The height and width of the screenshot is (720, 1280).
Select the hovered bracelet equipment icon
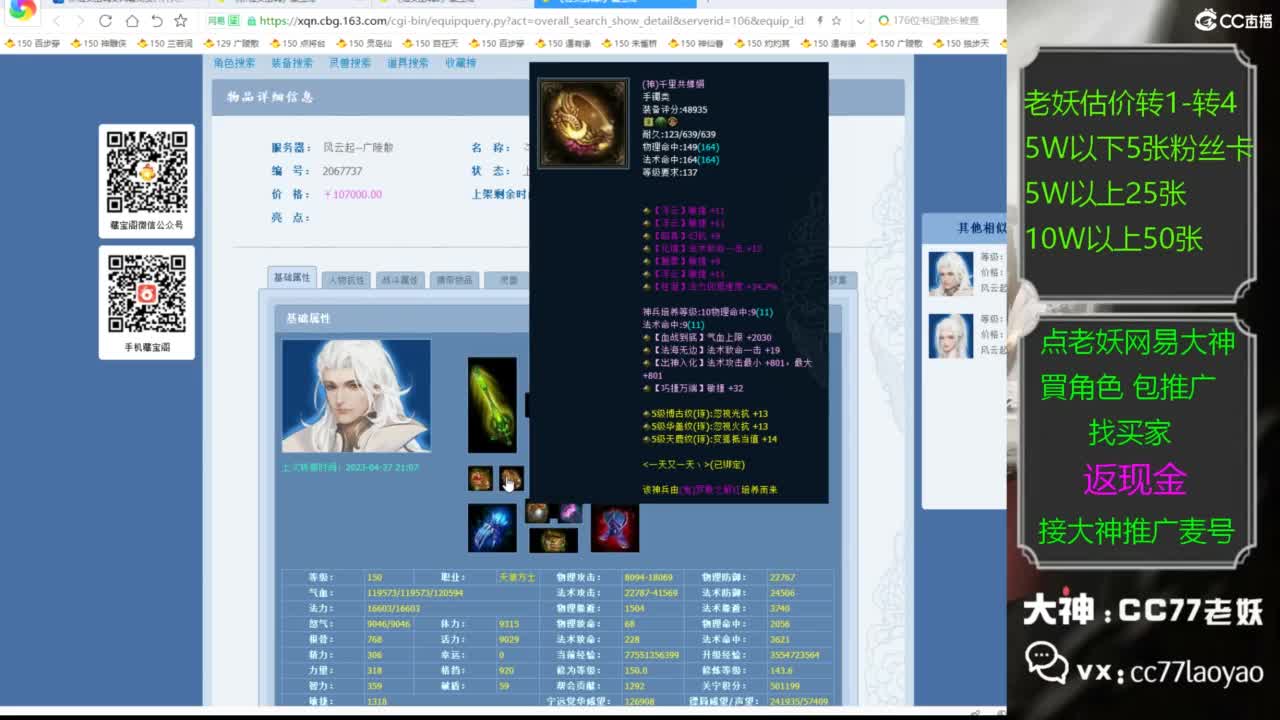511,478
